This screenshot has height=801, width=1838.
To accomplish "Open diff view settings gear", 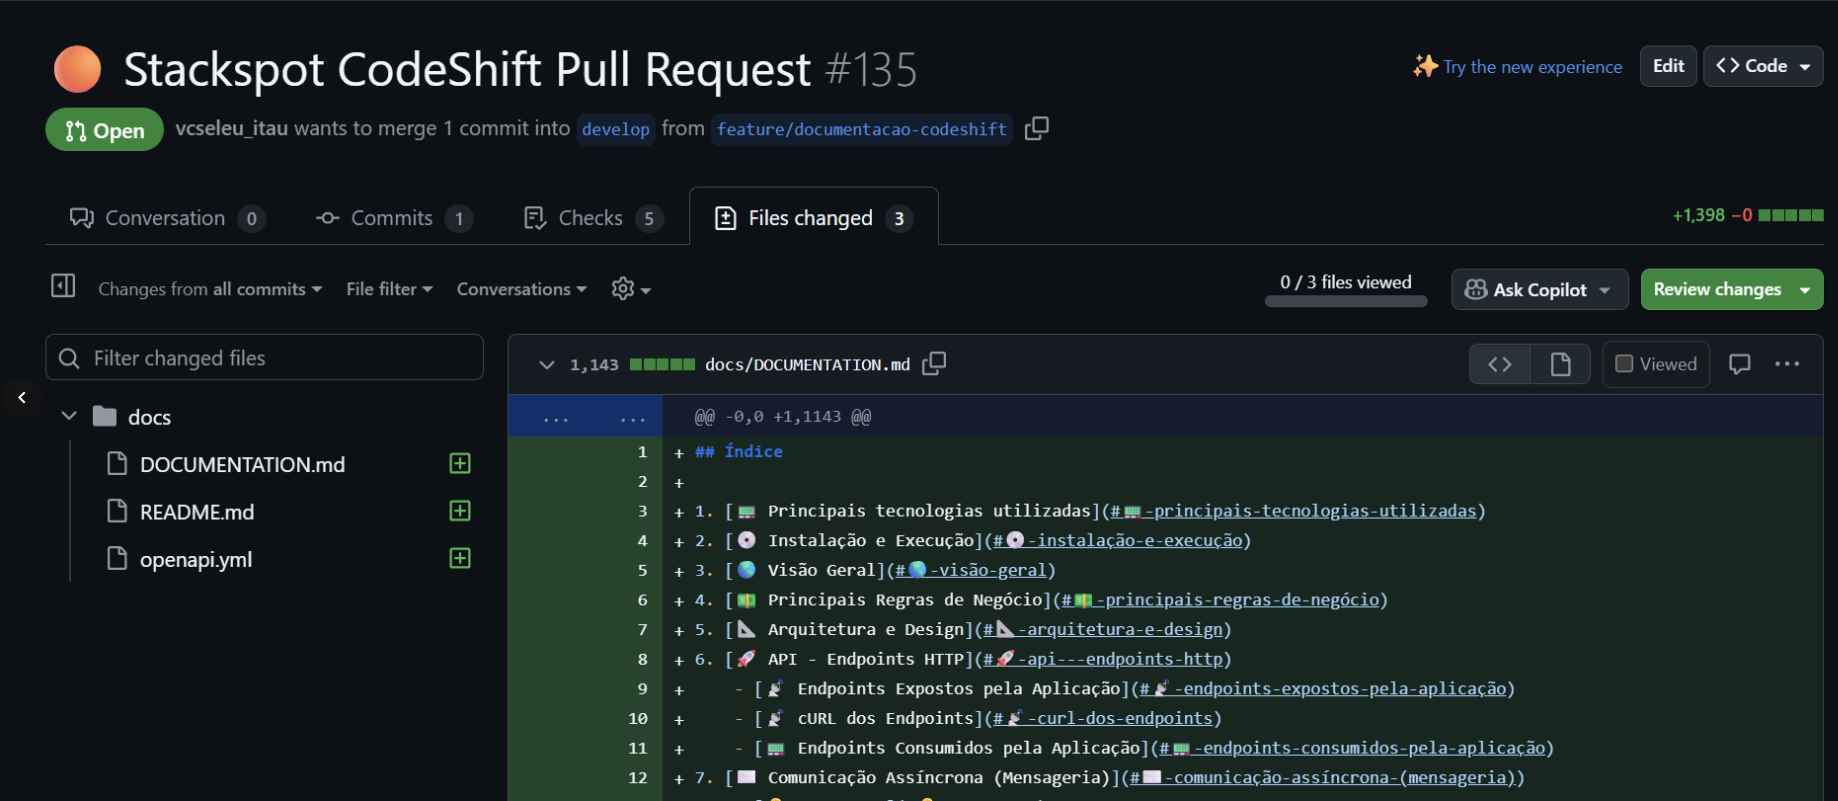I will (x=630, y=289).
